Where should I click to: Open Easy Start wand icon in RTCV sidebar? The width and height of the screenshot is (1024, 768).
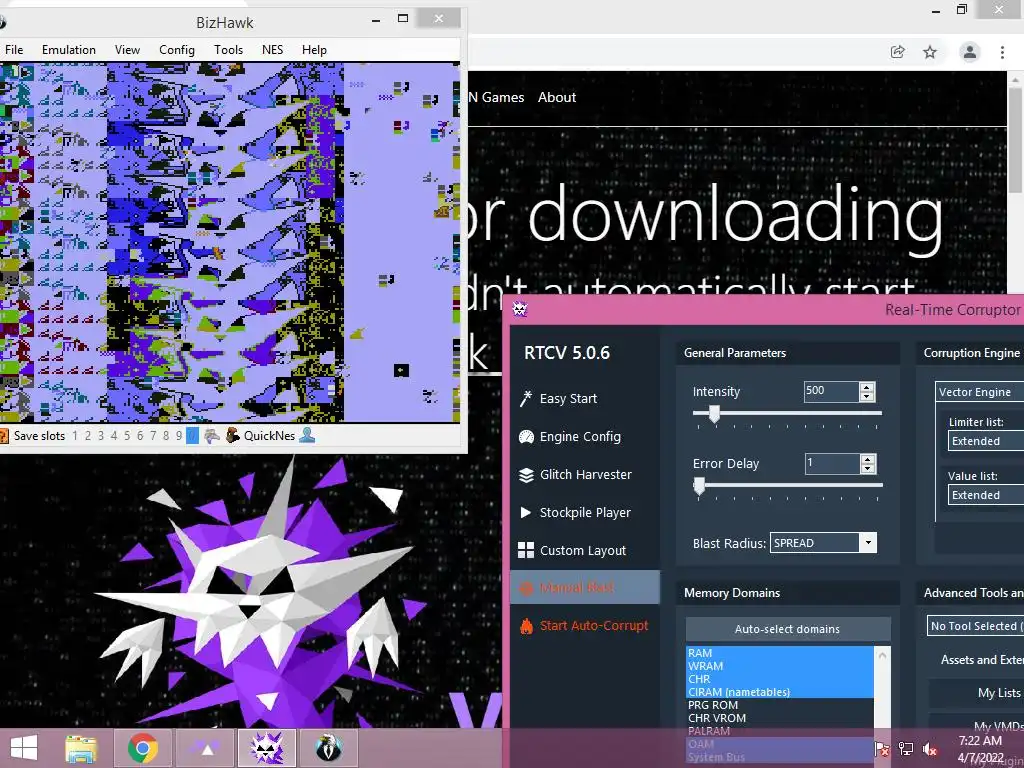tap(526, 398)
